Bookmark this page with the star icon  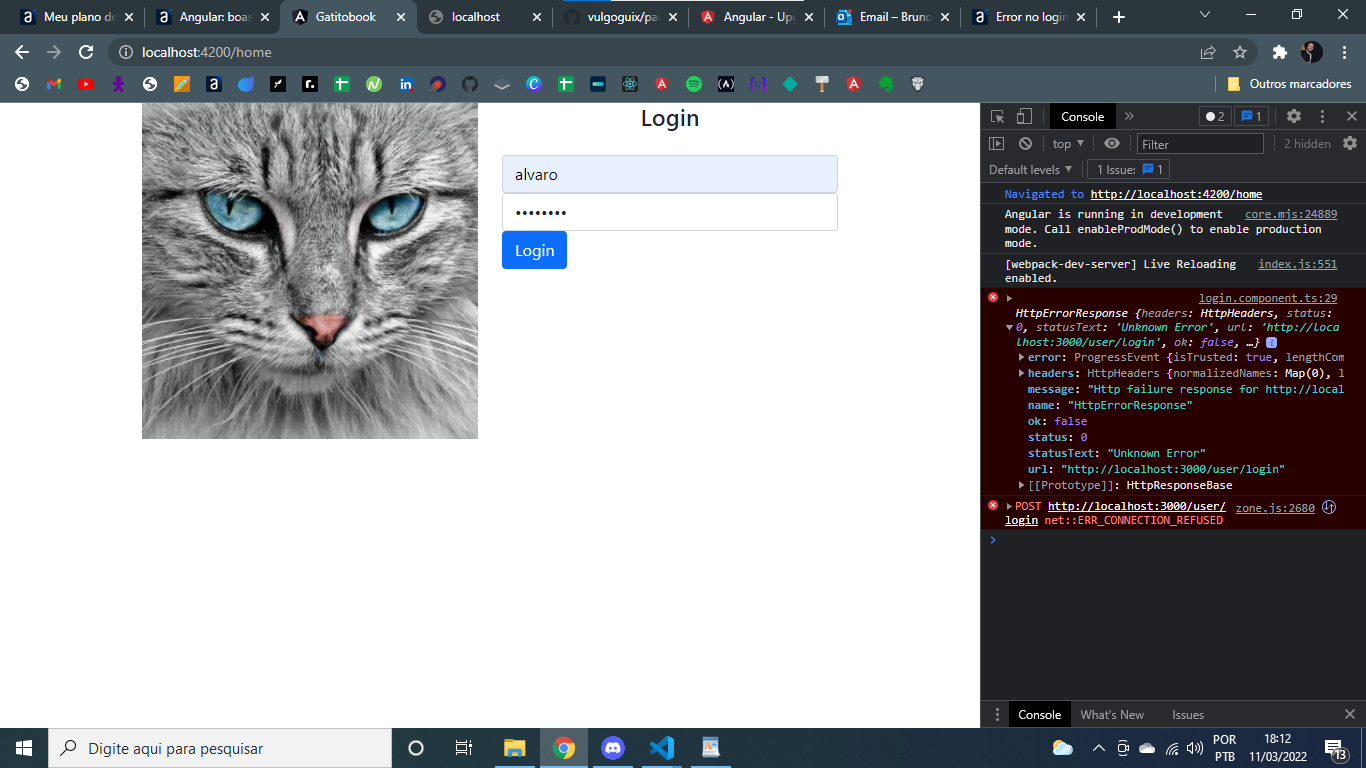[x=1240, y=52]
